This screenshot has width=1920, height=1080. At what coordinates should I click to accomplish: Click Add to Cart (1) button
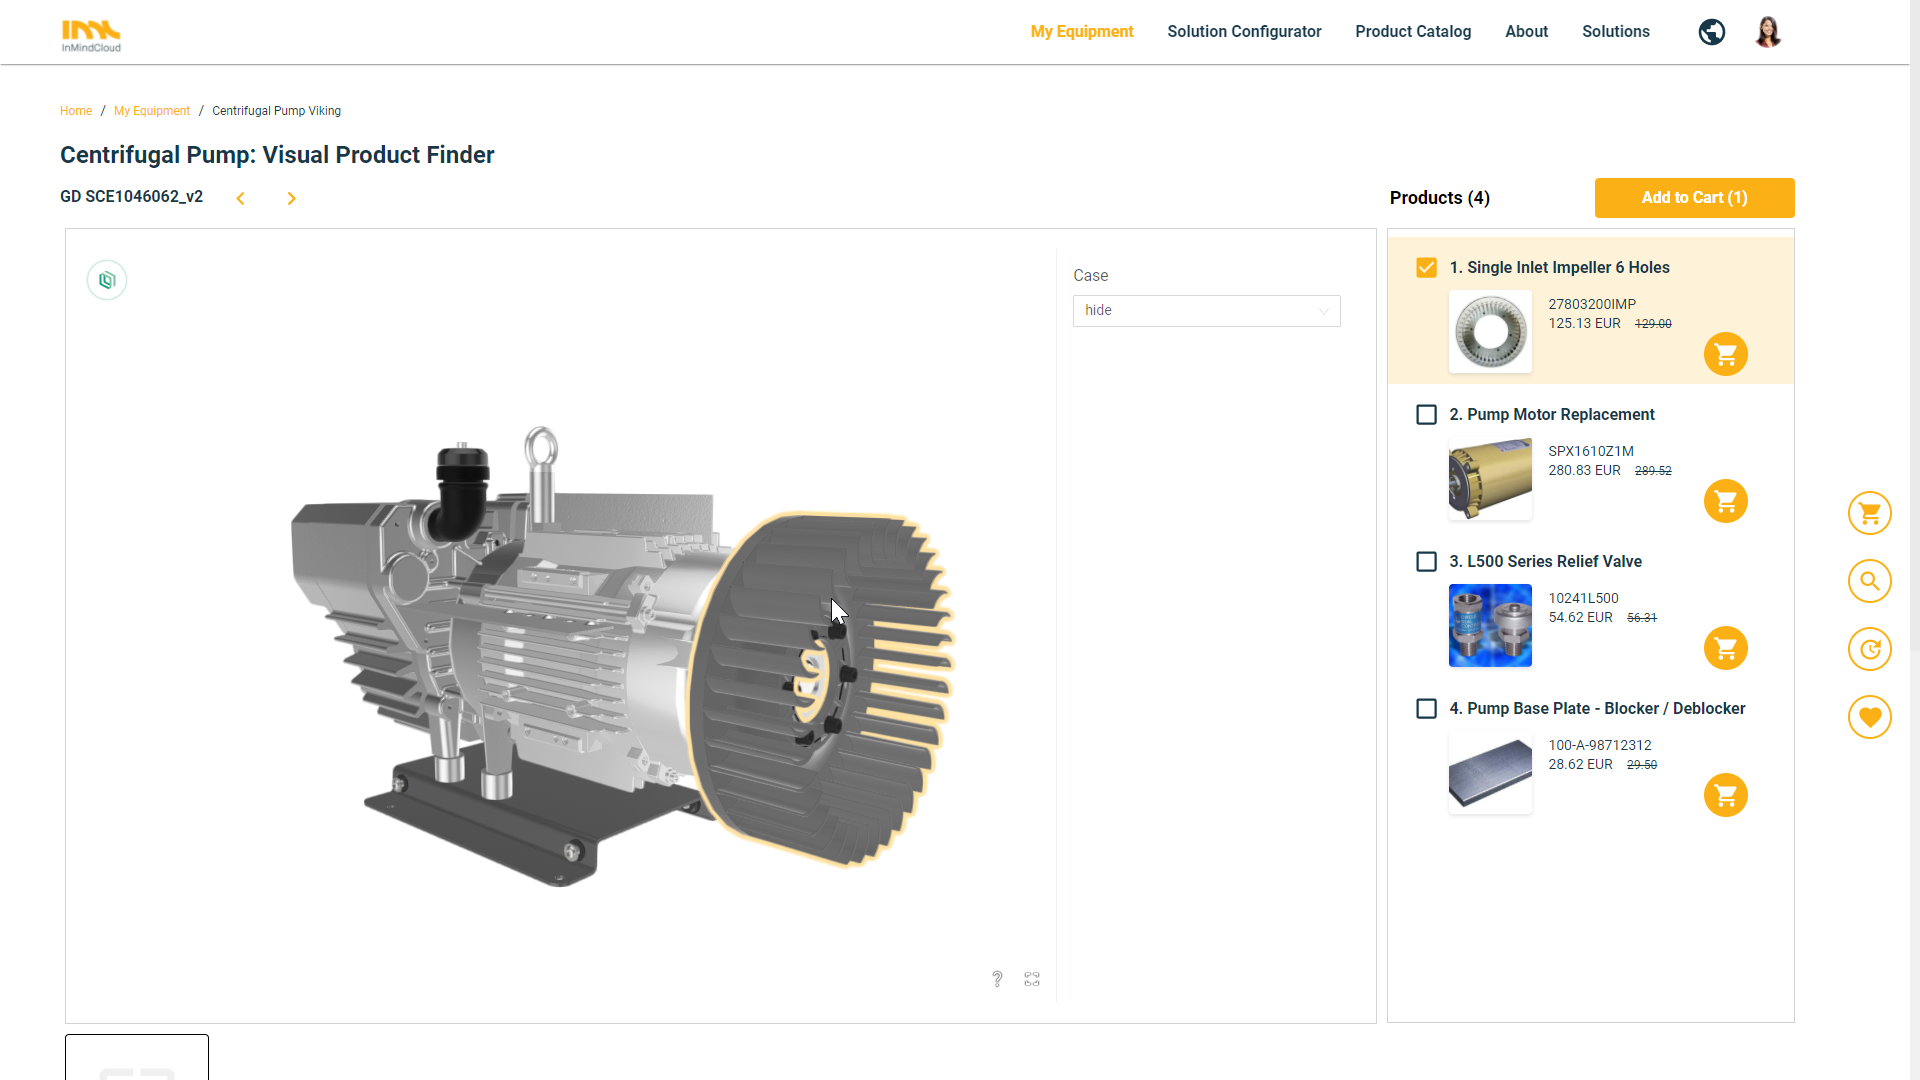tap(1693, 198)
